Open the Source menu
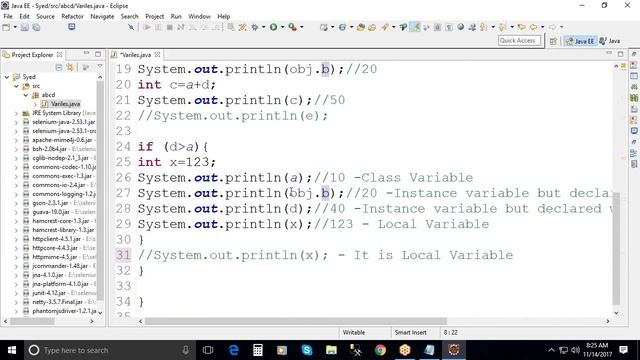Screen dimensions: 640x360 pos(45,16)
